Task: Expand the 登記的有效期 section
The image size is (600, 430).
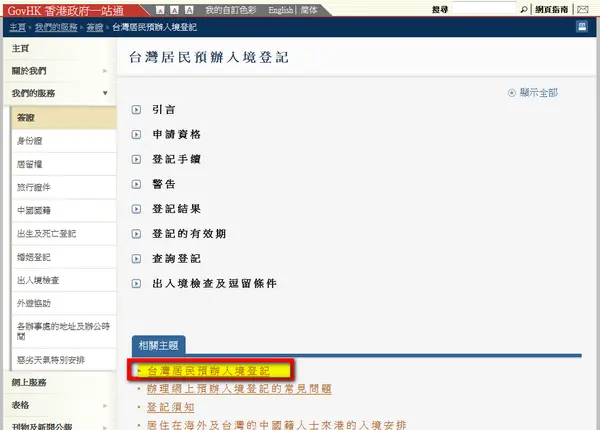Action: point(188,234)
